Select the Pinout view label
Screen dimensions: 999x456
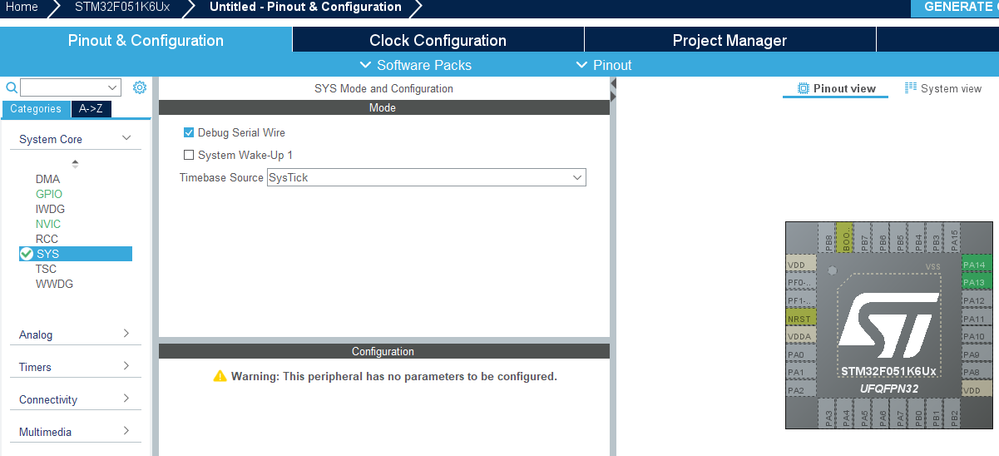coord(844,89)
